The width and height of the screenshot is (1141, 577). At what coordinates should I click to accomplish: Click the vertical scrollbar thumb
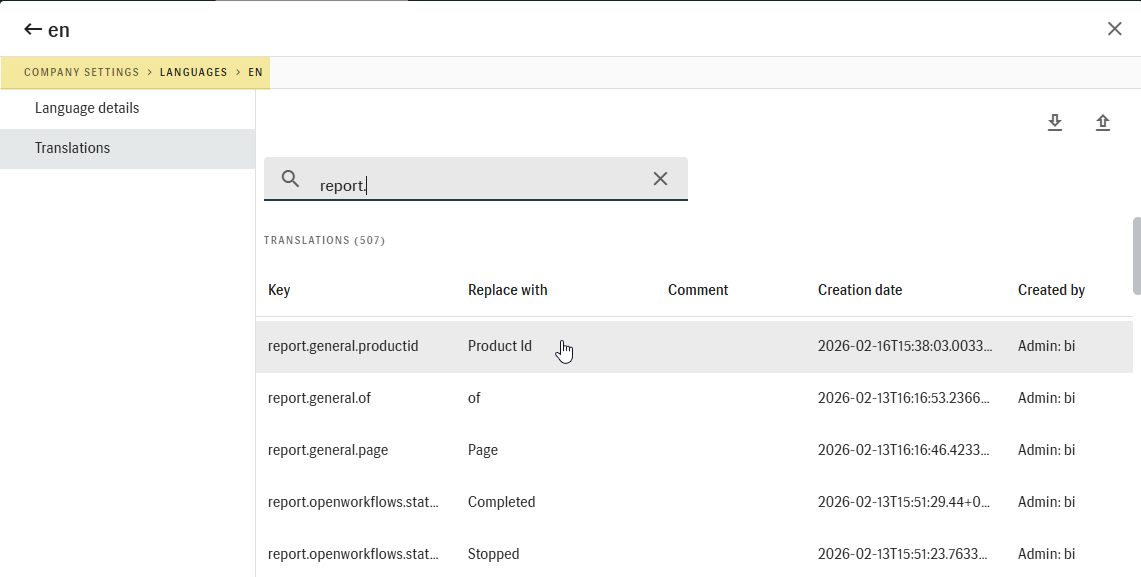1136,256
